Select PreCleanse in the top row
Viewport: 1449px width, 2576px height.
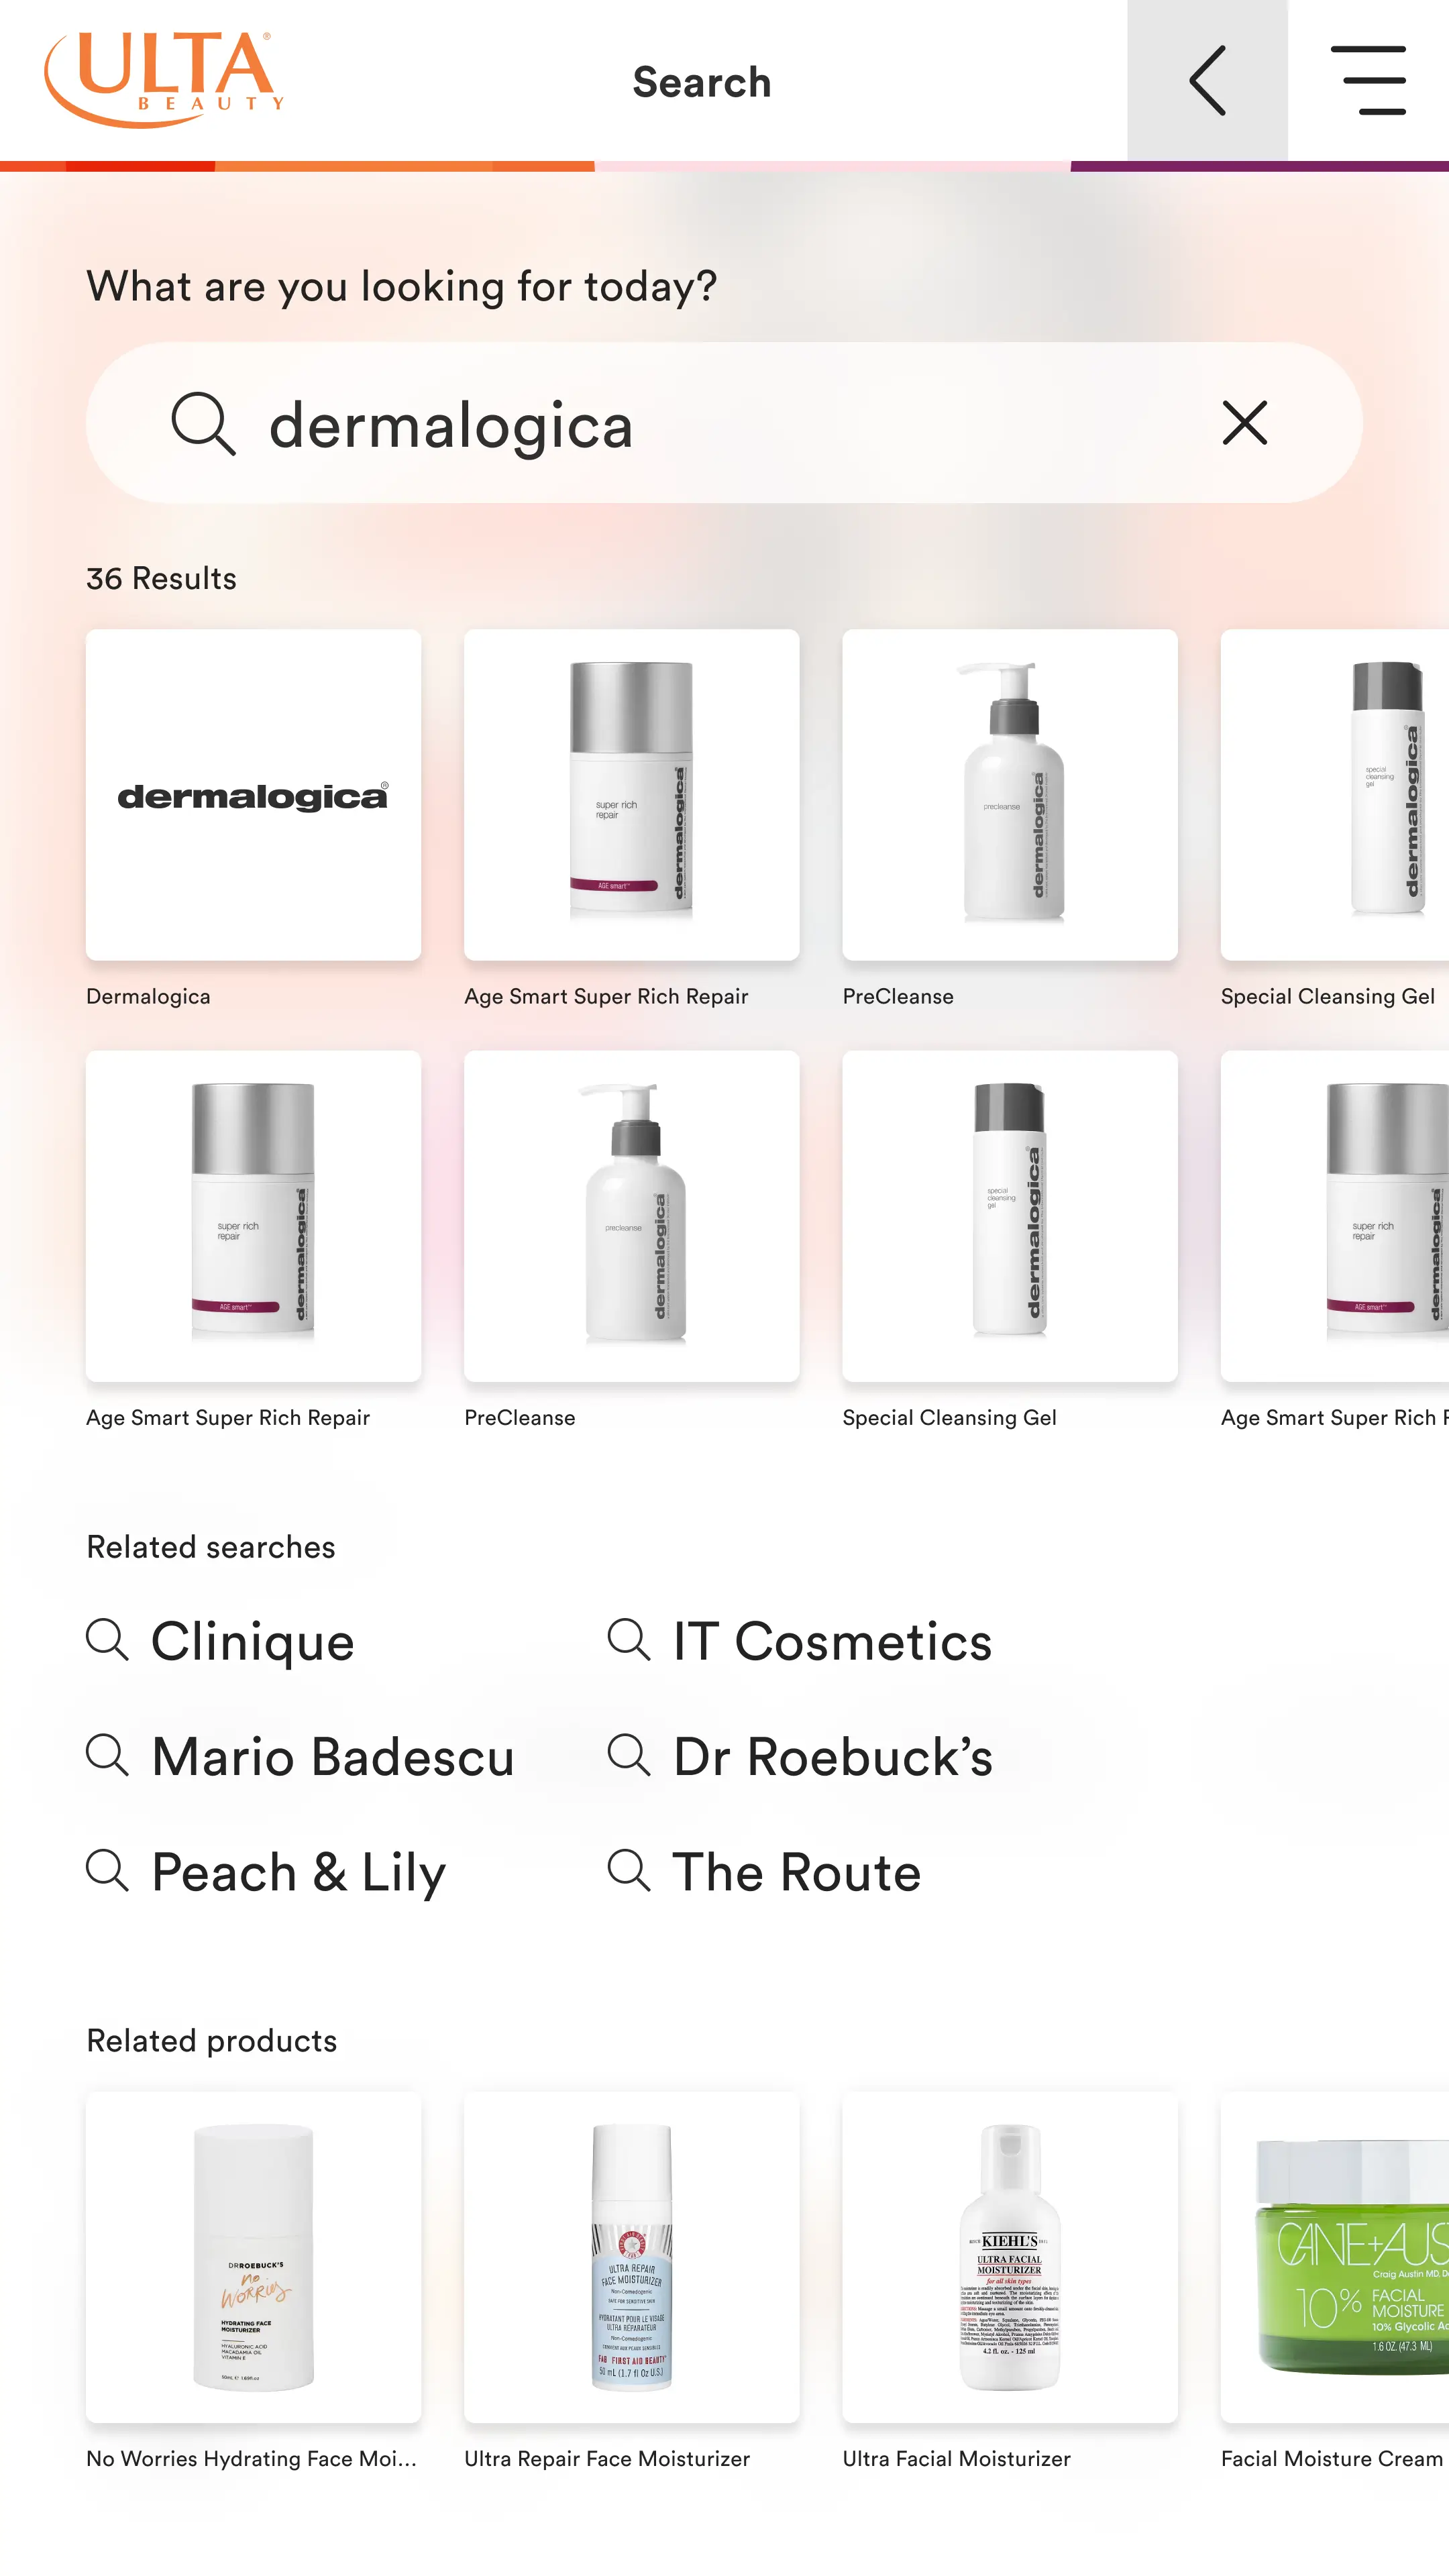coord(1010,819)
